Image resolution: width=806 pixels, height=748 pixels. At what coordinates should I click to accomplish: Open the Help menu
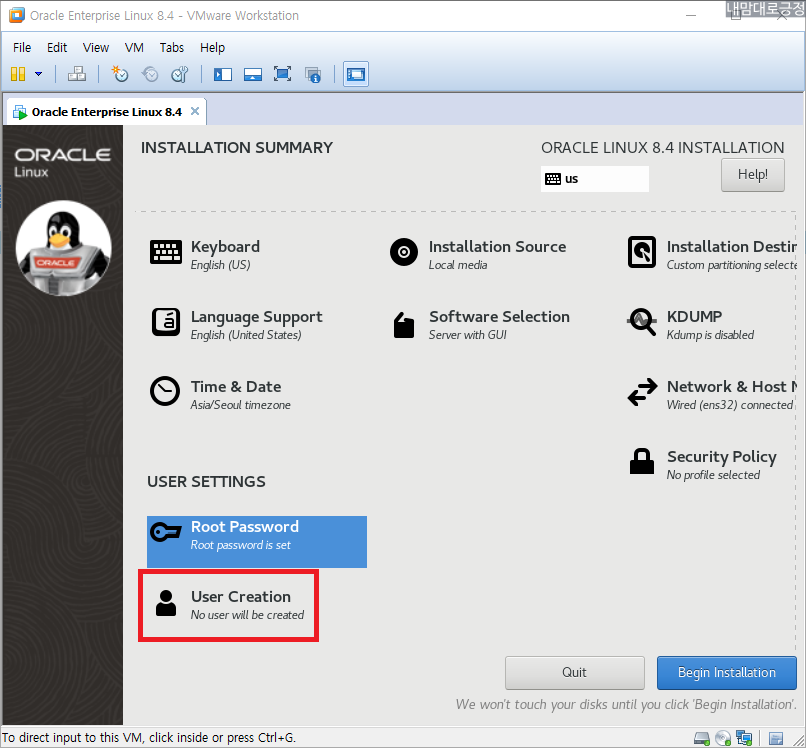coord(212,47)
